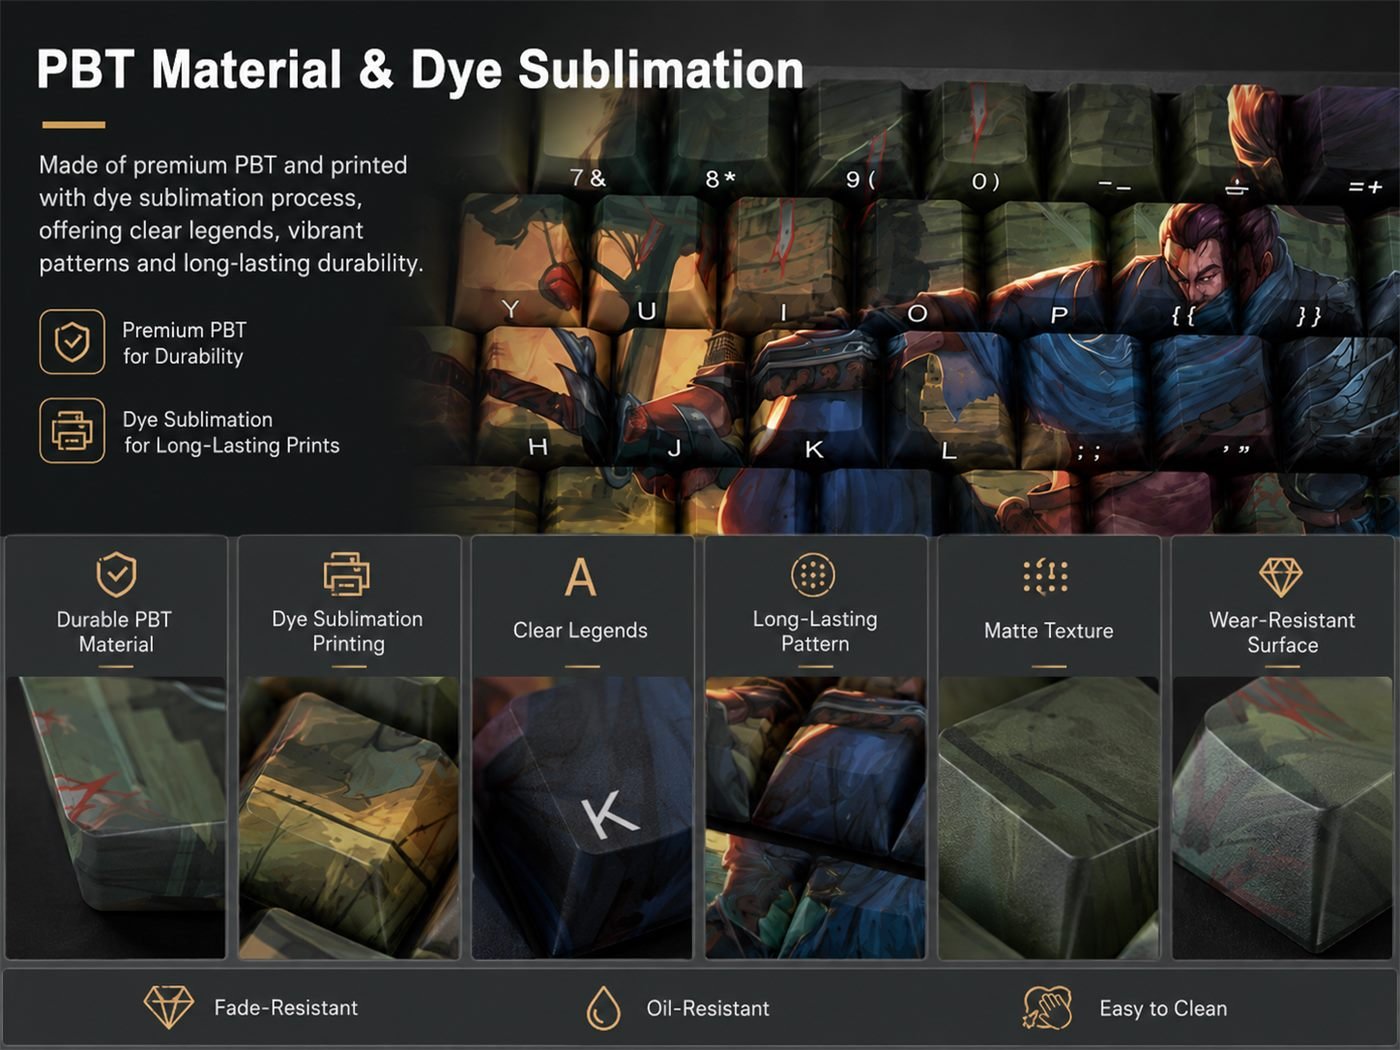Select the Matte Texture dots icon
The height and width of the screenshot is (1050, 1400).
pos(1046,576)
